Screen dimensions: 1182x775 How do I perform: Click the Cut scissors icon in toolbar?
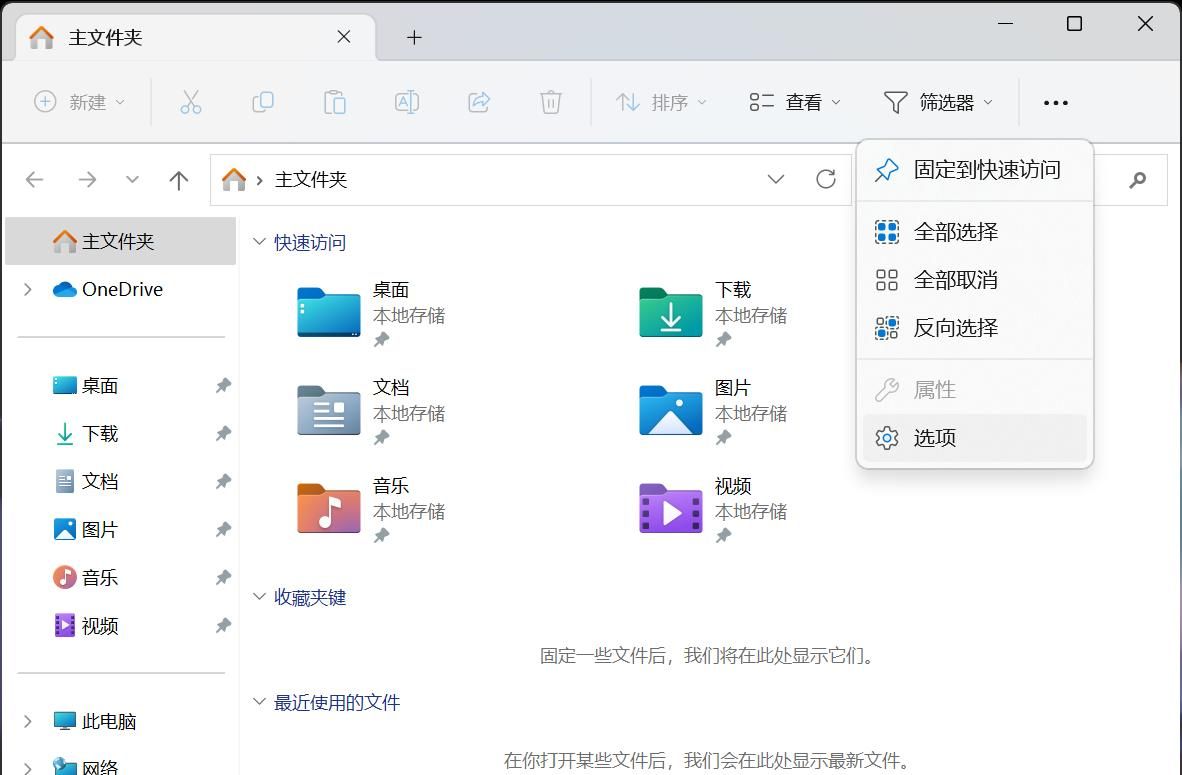click(191, 102)
